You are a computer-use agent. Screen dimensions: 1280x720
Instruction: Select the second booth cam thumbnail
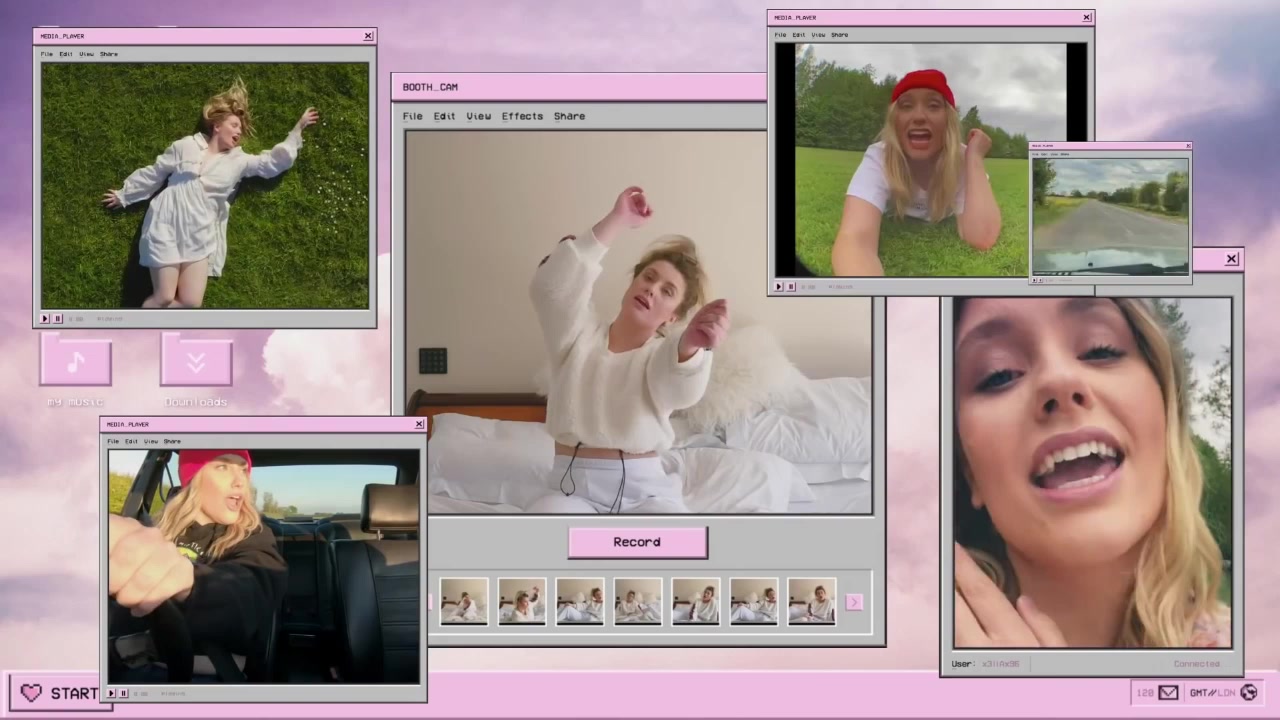point(522,602)
